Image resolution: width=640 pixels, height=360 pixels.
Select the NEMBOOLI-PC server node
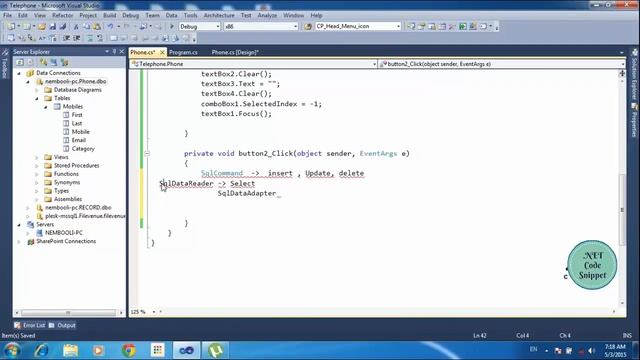(64, 233)
